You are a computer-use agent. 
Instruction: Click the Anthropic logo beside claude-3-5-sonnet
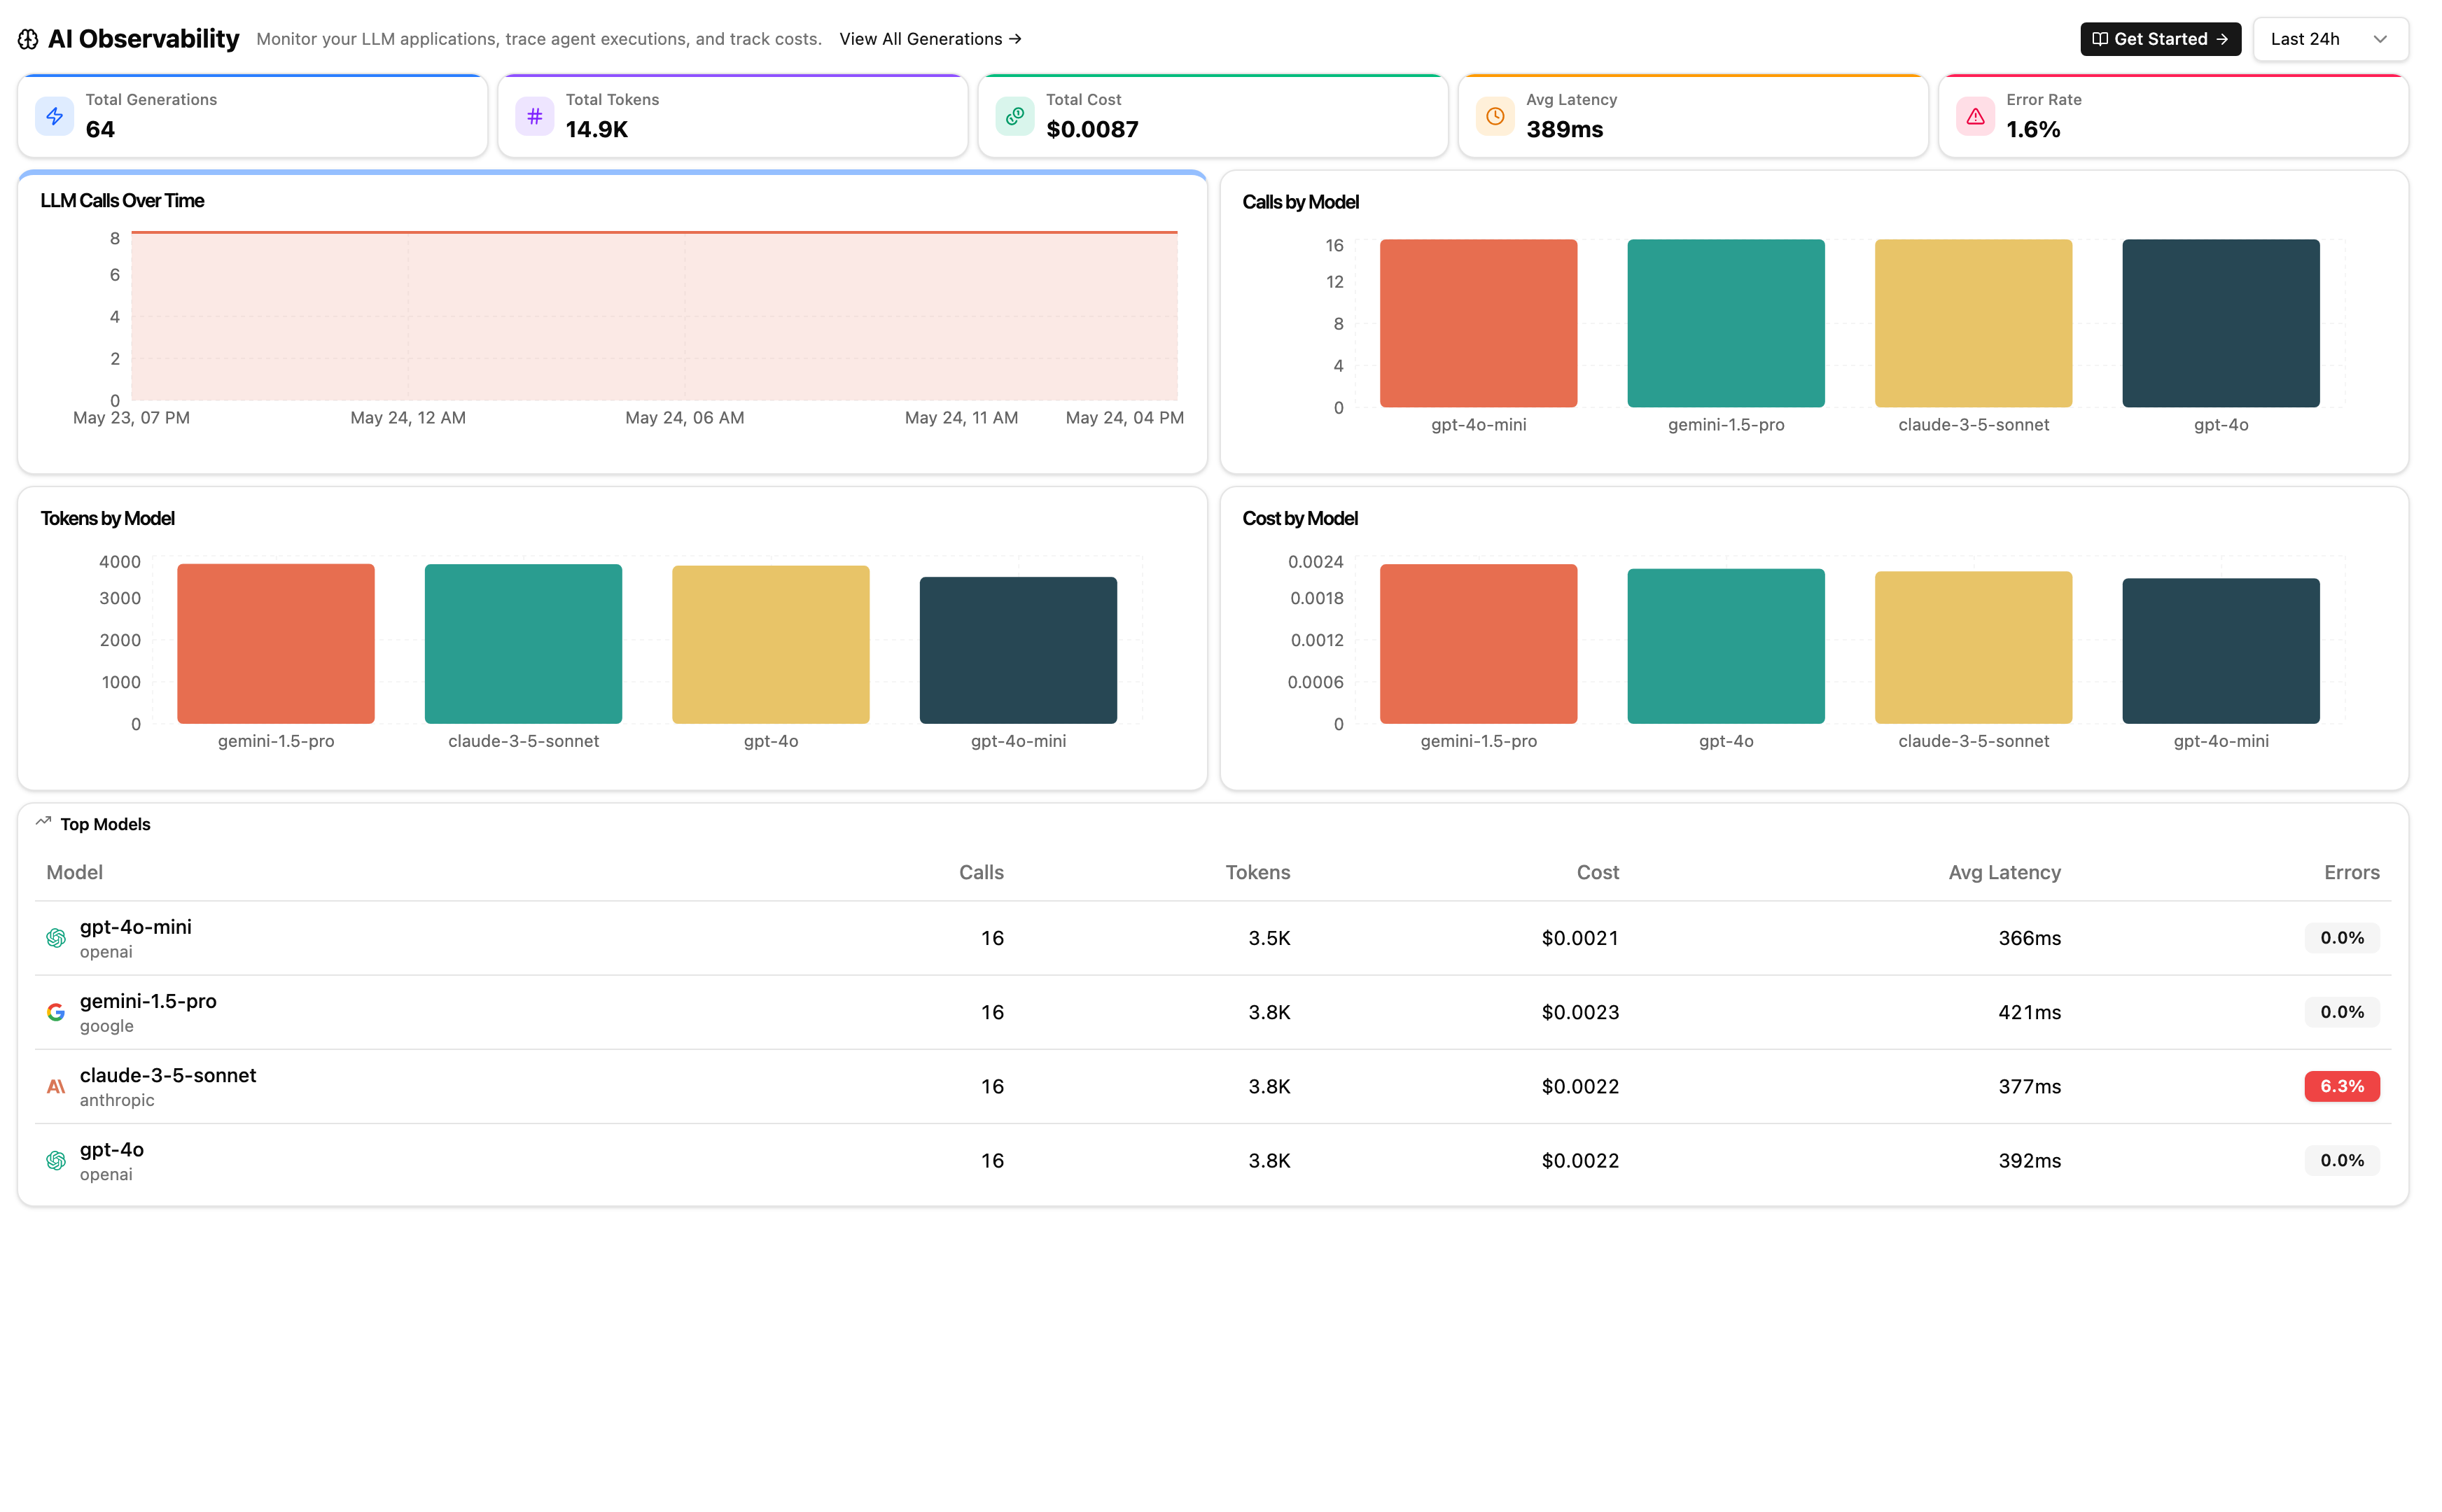click(56, 1086)
